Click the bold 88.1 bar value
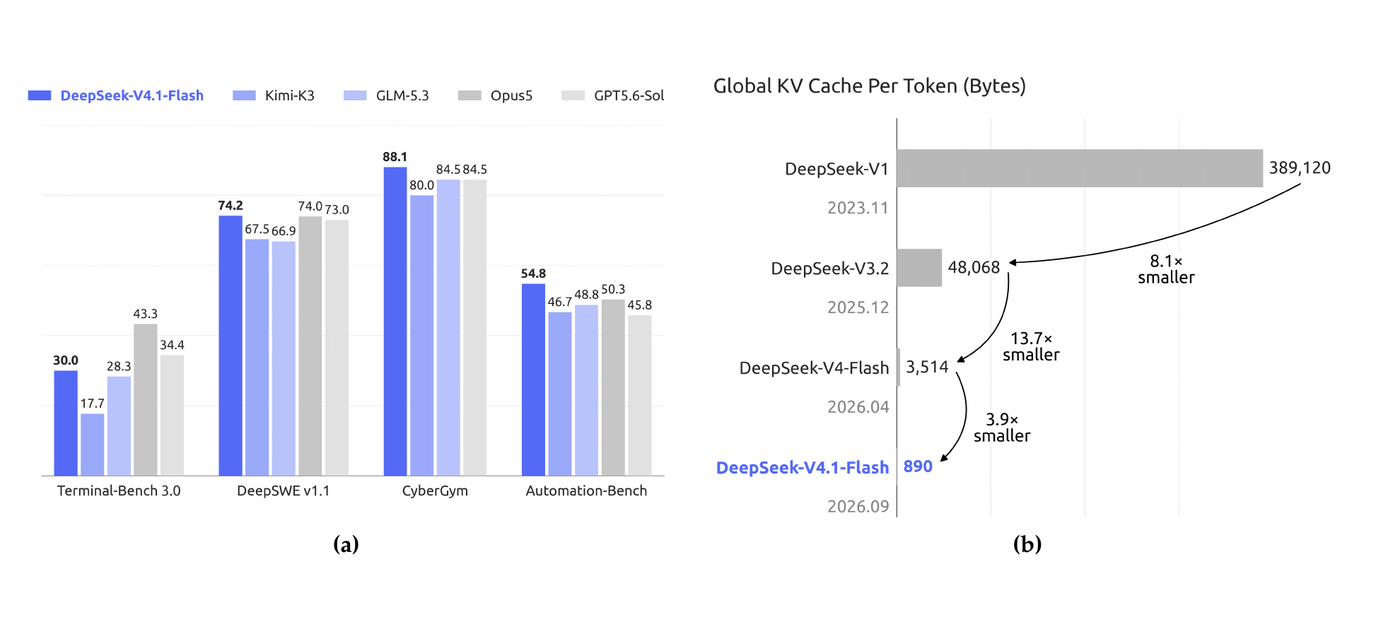This screenshot has height=636, width=1400. tap(396, 157)
